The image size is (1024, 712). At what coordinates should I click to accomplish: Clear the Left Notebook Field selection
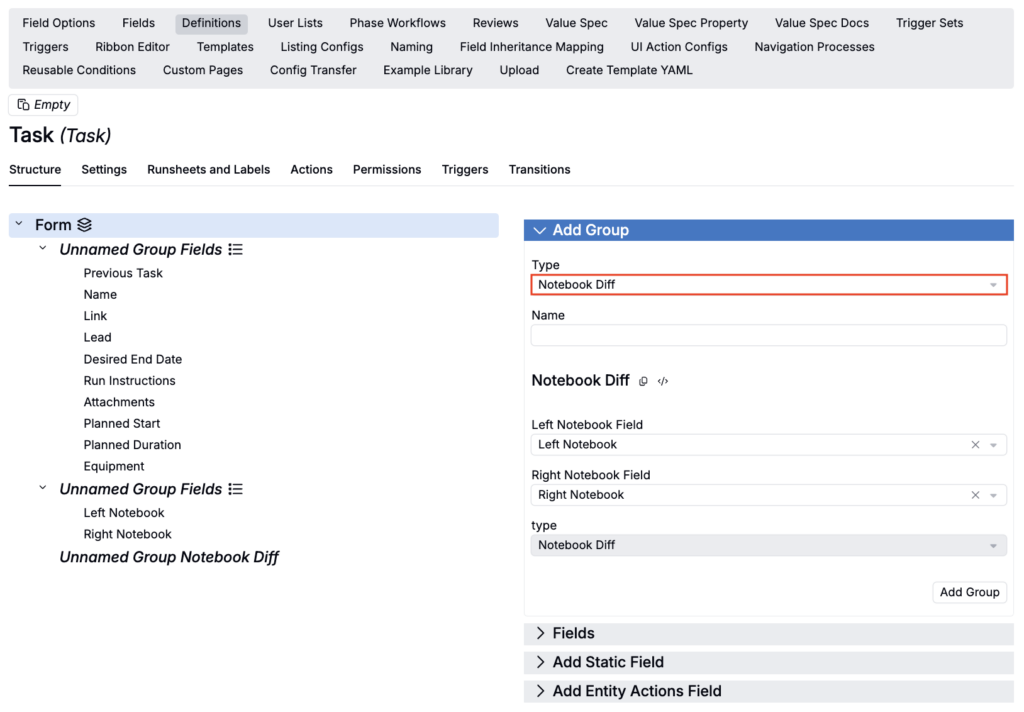(975, 445)
